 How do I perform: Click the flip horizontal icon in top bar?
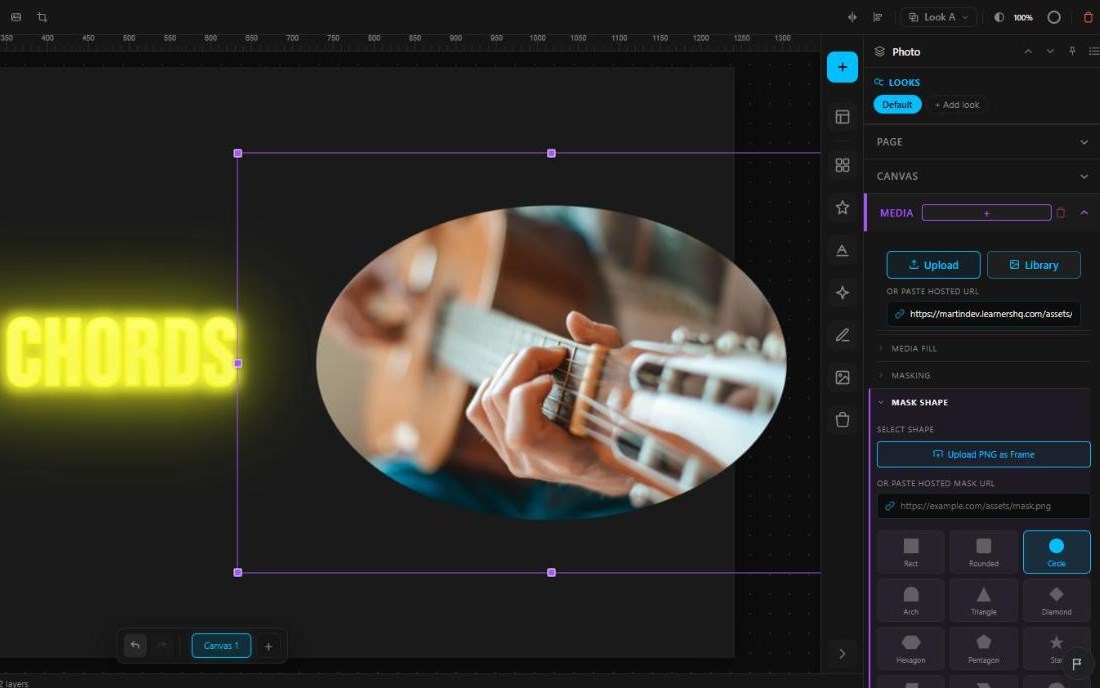[852, 17]
